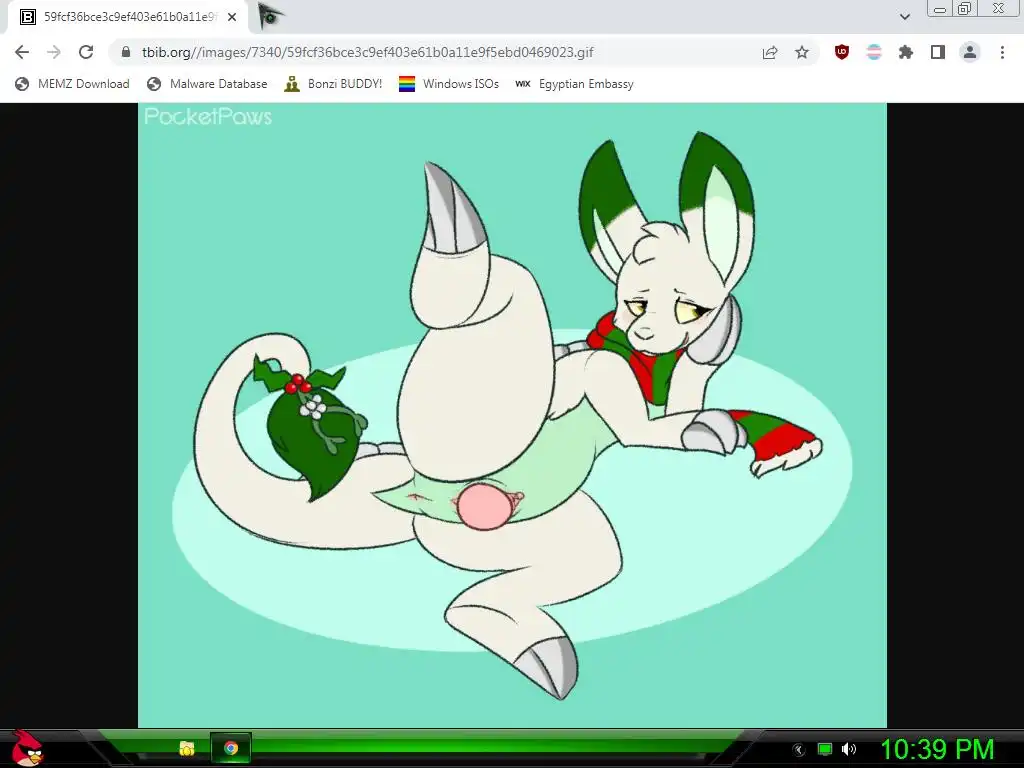
Task: View site information via the lock icon
Action: [x=126, y=52]
